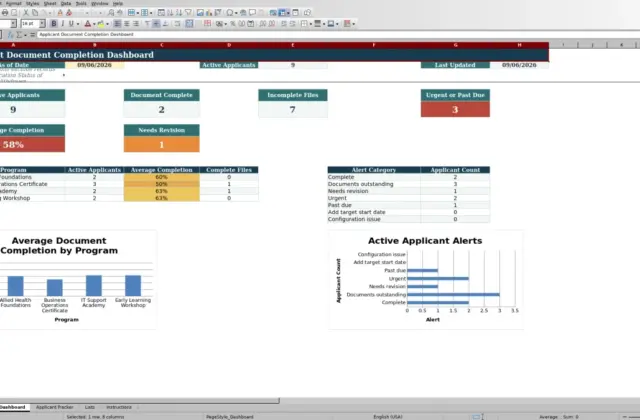Open the Styles menu

tap(32, 3)
